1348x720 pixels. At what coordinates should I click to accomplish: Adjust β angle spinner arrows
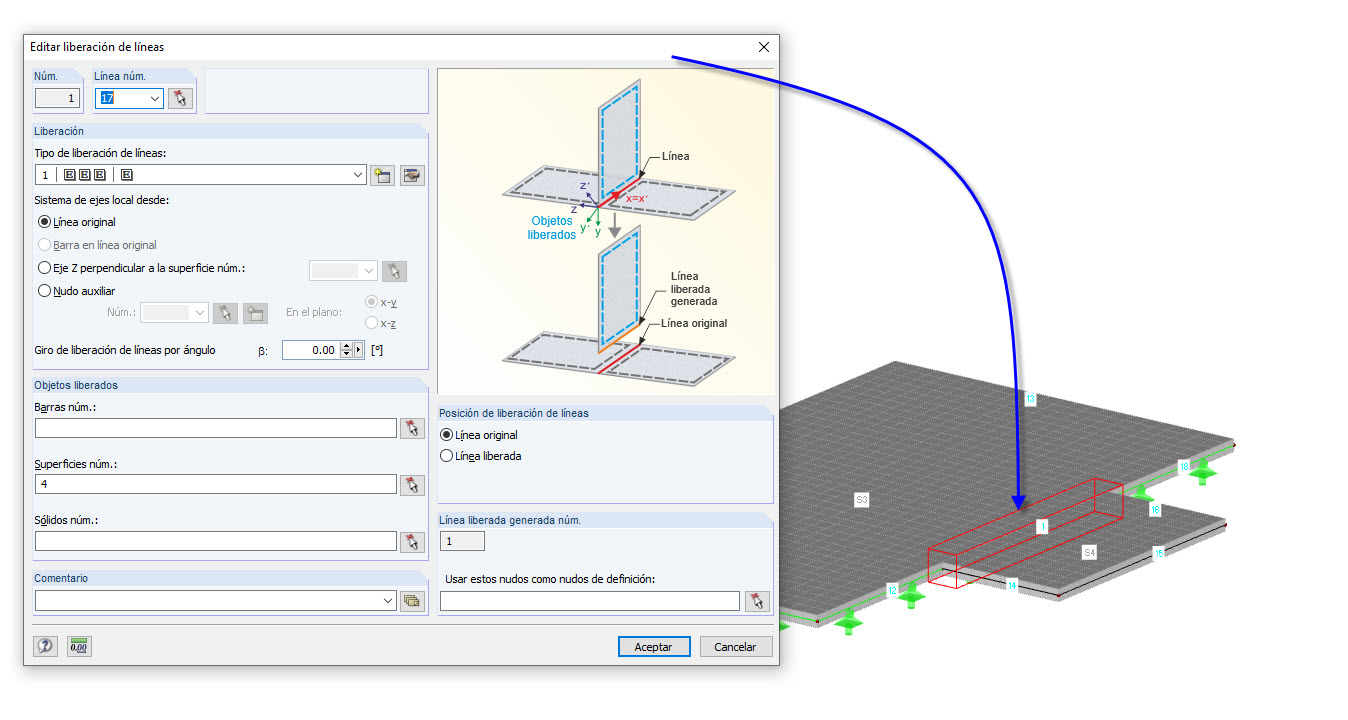click(347, 350)
